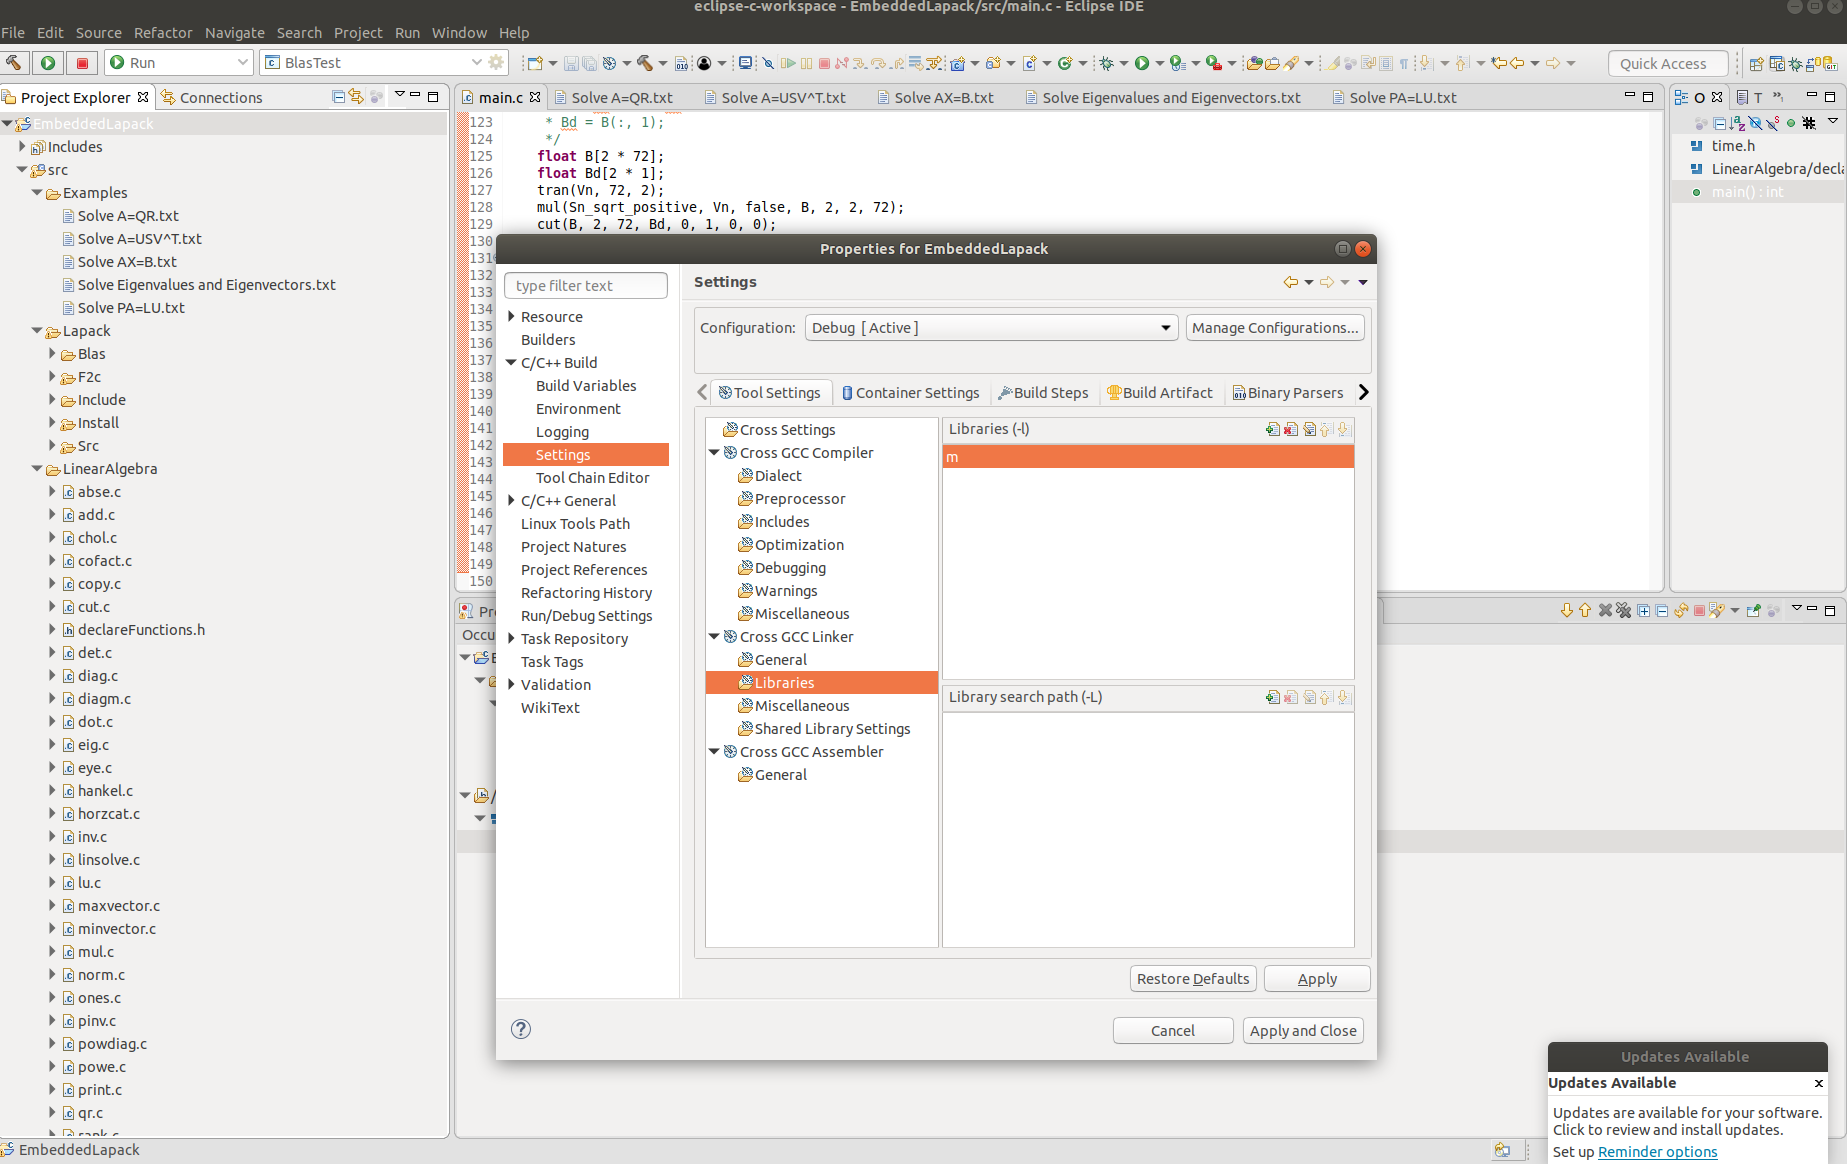Select the Tool Settings tab
Viewport: 1847px width, 1164px height.
point(770,393)
